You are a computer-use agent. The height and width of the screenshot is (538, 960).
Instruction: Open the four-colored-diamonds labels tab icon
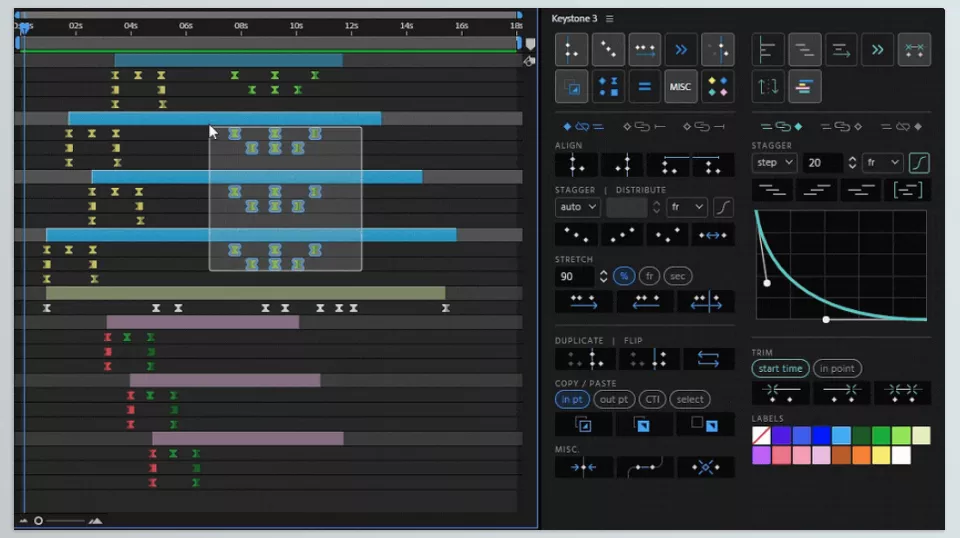coord(718,87)
